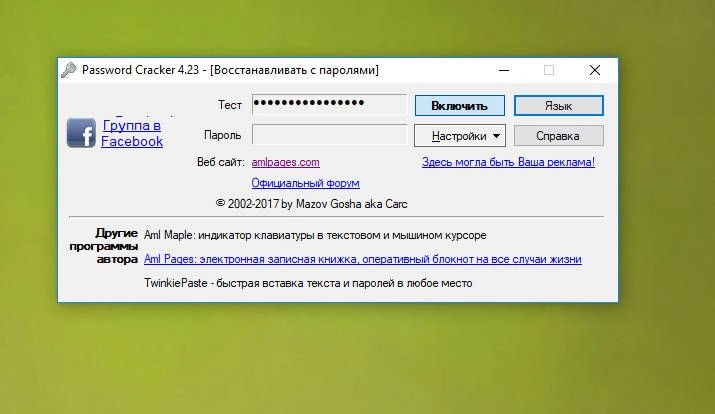Follow the Здесь могла быть Ваша реклама link

(508, 162)
